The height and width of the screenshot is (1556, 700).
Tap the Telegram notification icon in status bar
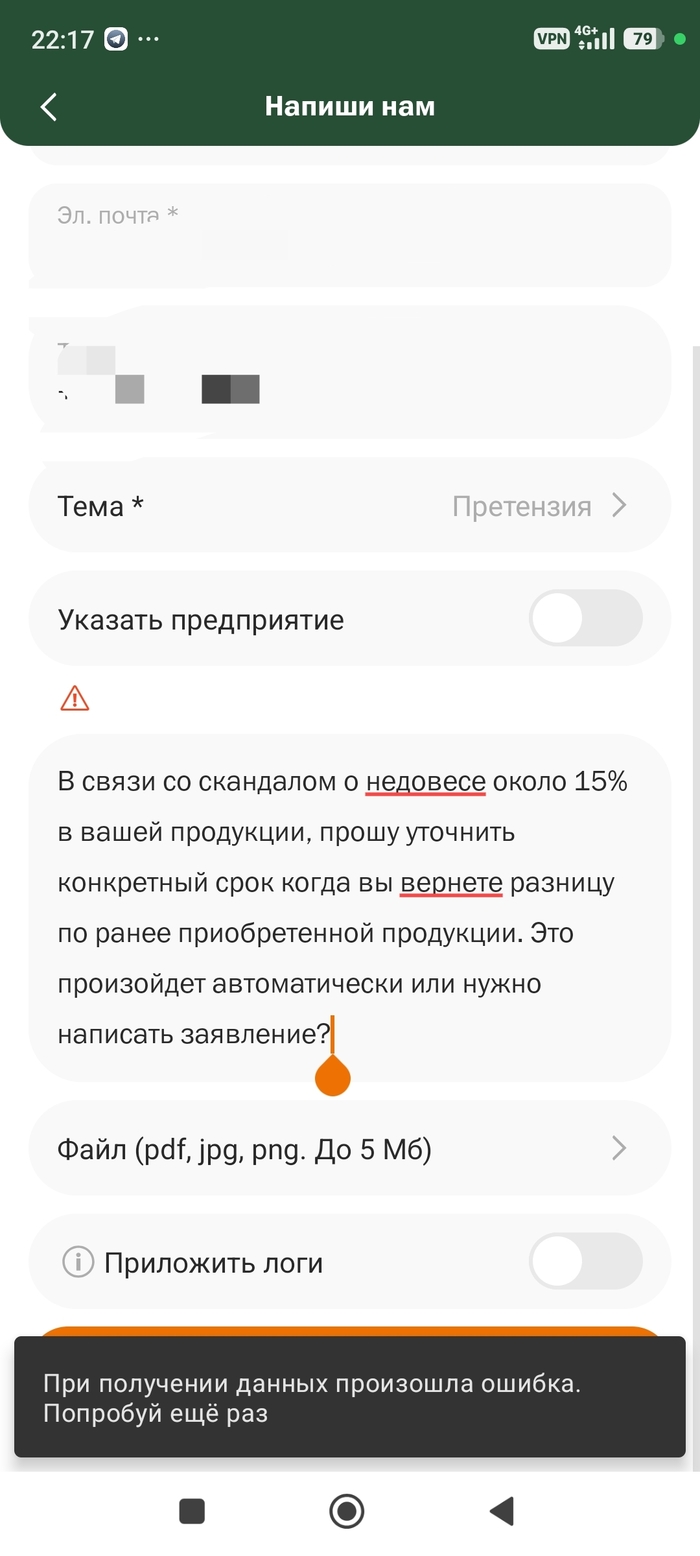point(117,40)
